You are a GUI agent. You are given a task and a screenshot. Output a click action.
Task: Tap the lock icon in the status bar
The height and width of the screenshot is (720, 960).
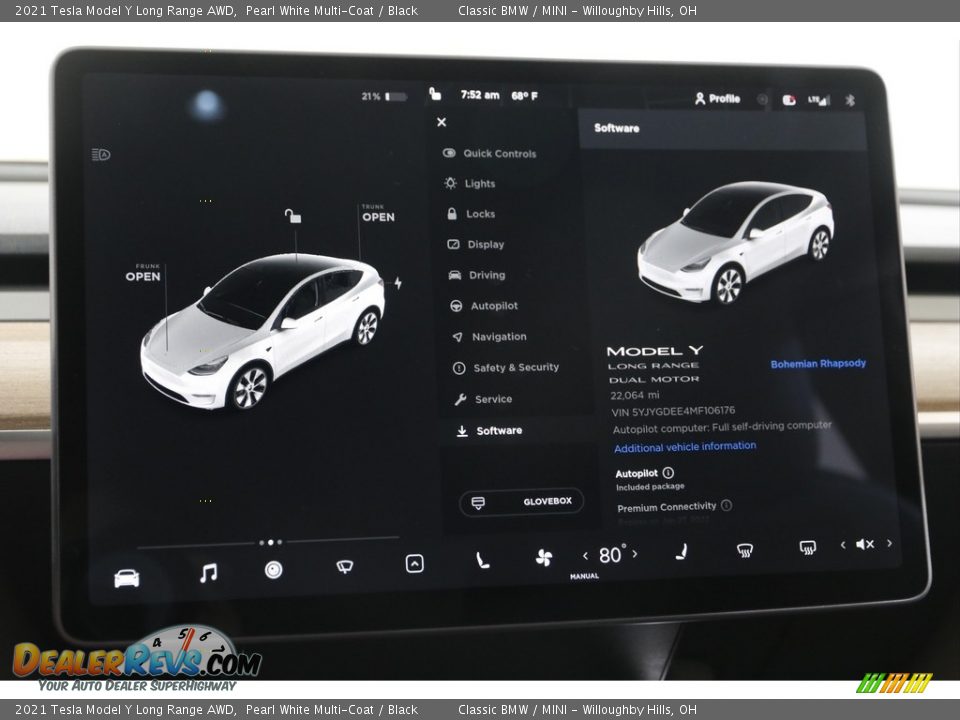click(435, 94)
